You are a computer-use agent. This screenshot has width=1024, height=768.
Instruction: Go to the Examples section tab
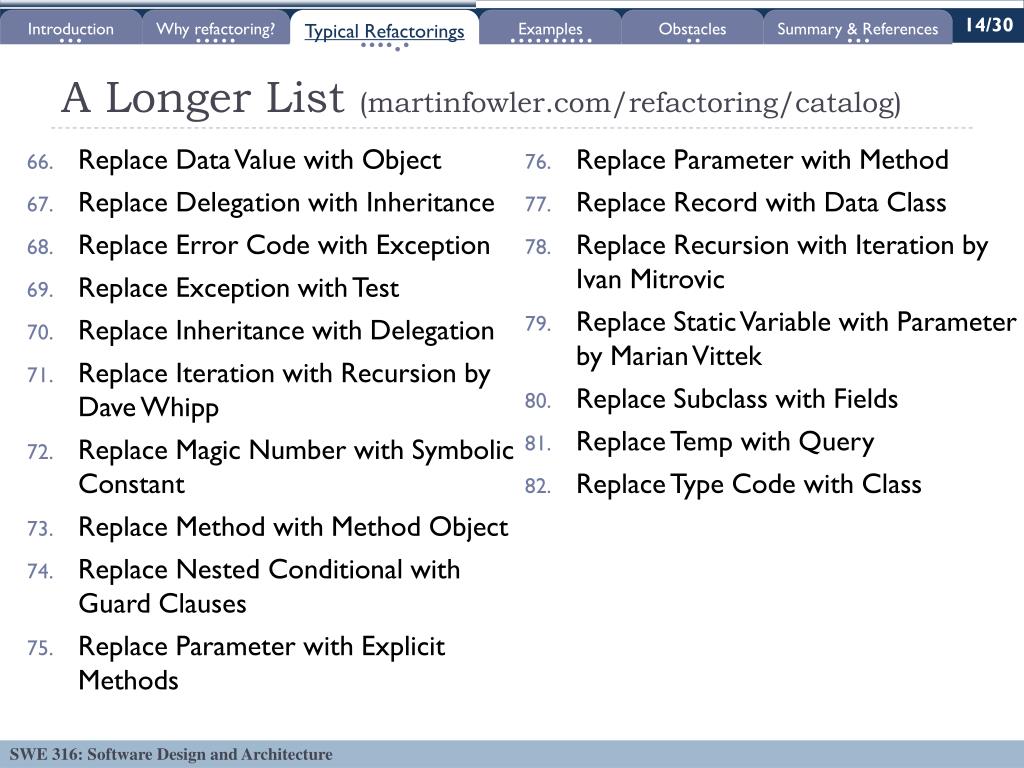pos(550,29)
